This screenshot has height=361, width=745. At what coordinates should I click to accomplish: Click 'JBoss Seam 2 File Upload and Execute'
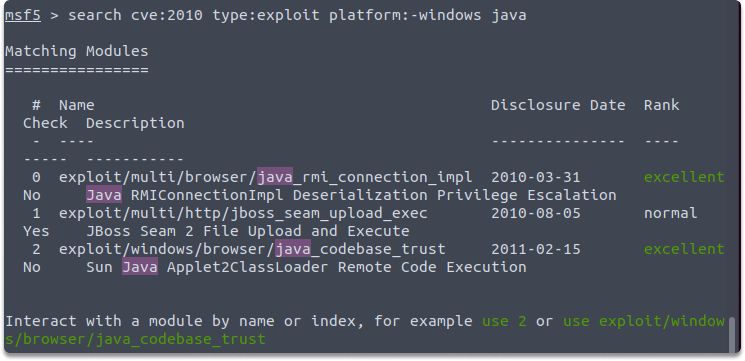click(248, 231)
